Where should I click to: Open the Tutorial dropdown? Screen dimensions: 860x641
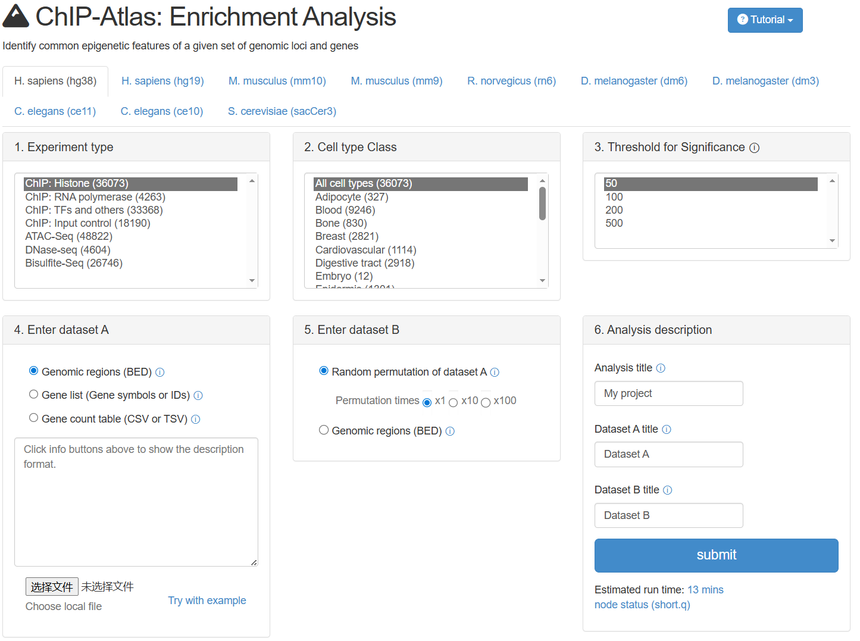tap(764, 20)
